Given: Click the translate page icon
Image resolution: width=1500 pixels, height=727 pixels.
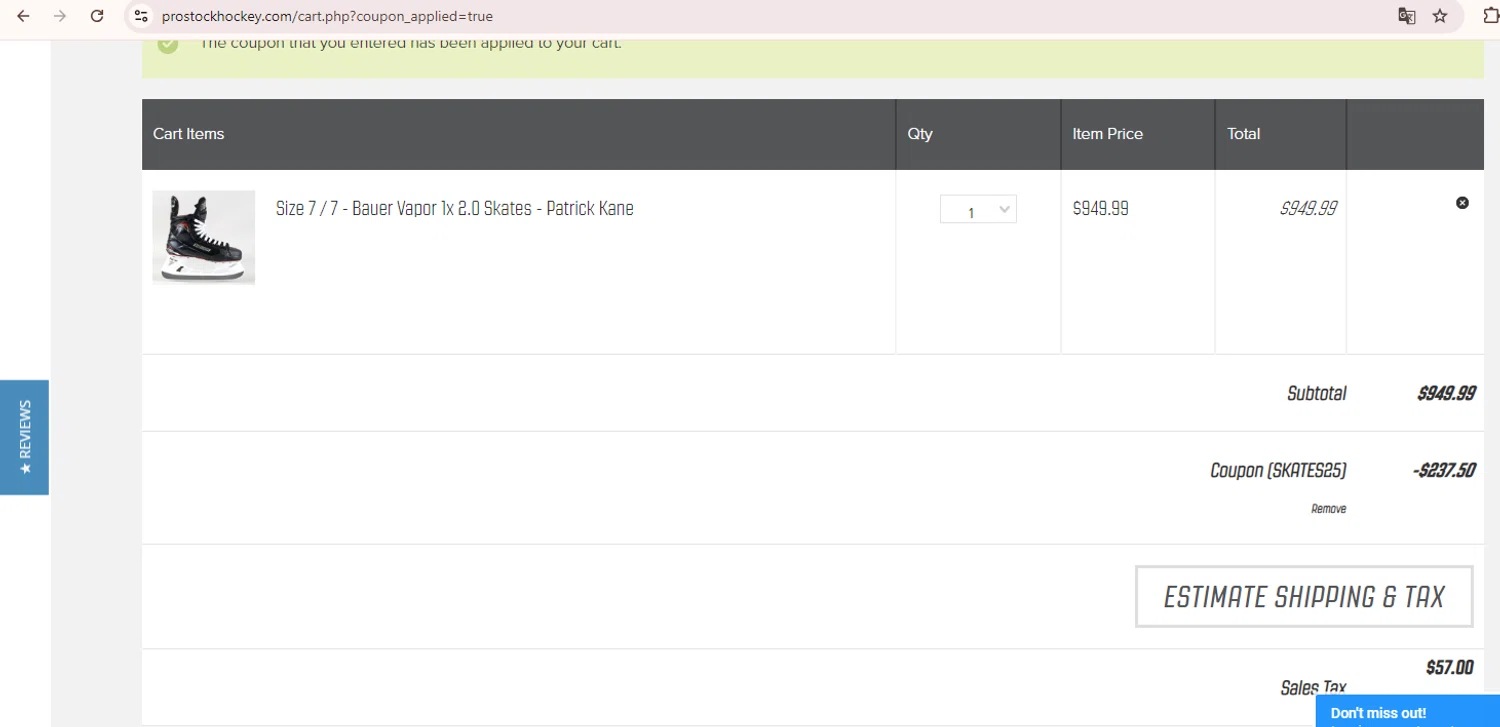Looking at the screenshot, I should coord(1406,16).
